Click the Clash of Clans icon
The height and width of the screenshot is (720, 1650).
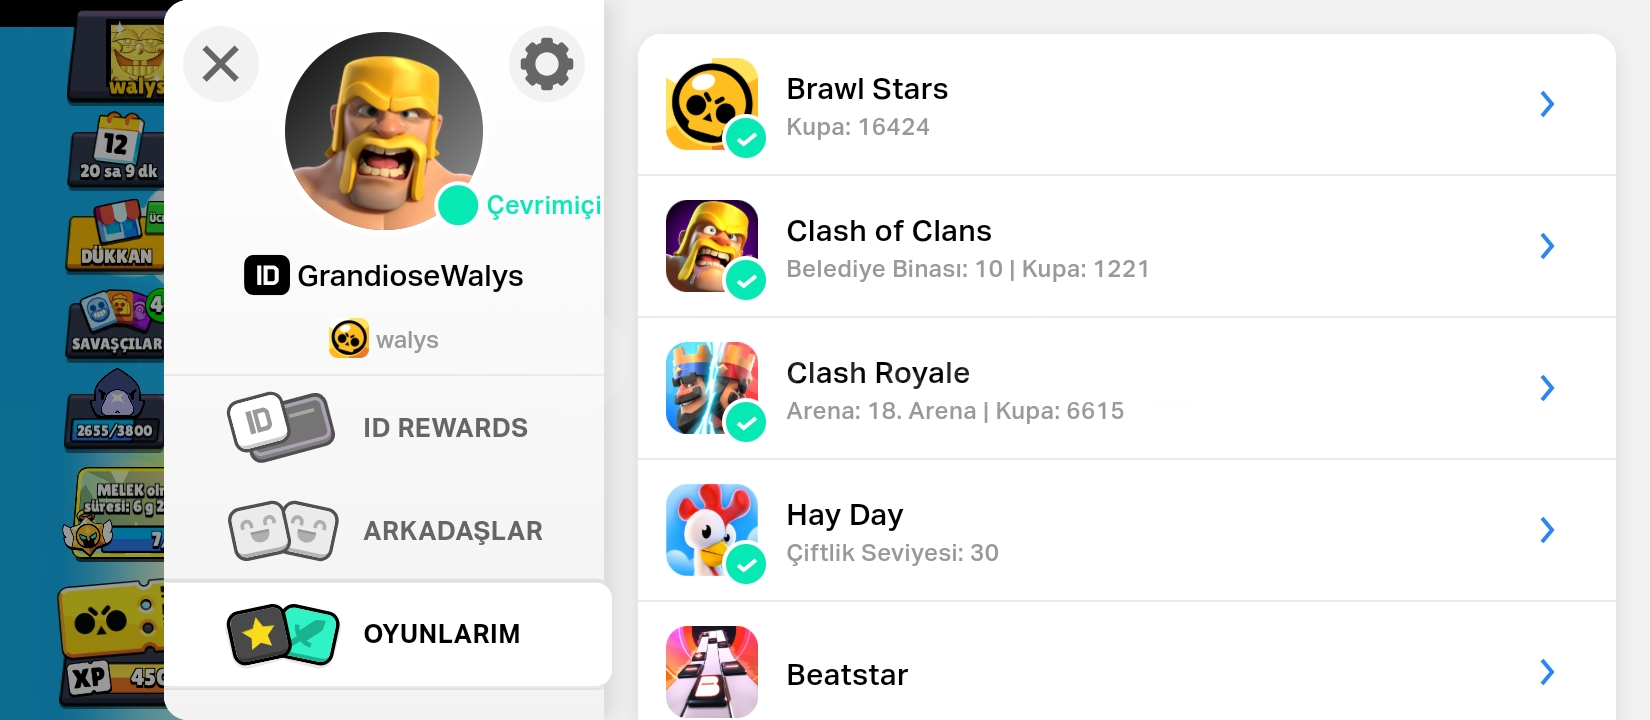(x=712, y=246)
